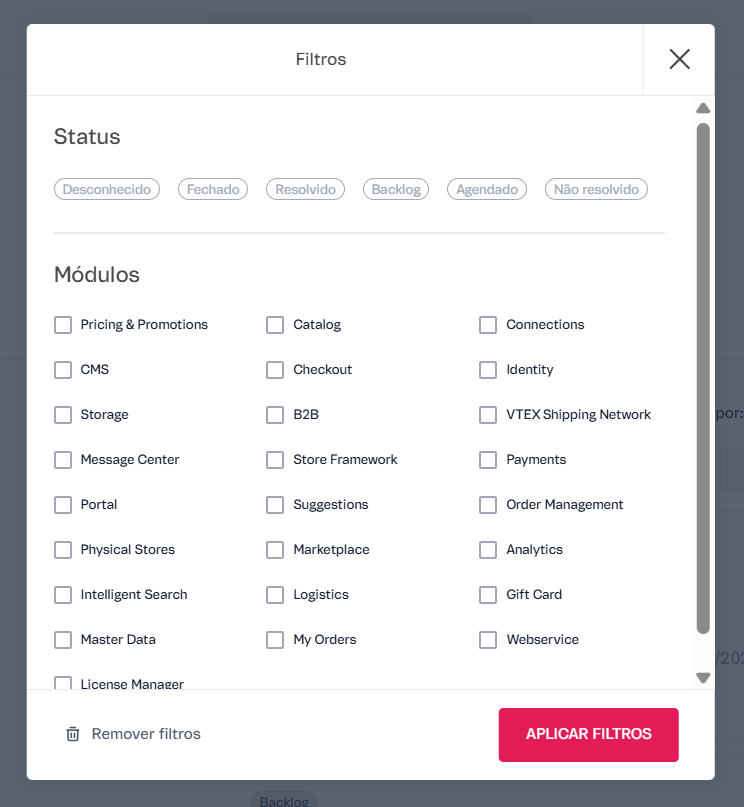This screenshot has height=807, width=744.
Task: Select the CMS module checkbox
Action: click(x=63, y=370)
